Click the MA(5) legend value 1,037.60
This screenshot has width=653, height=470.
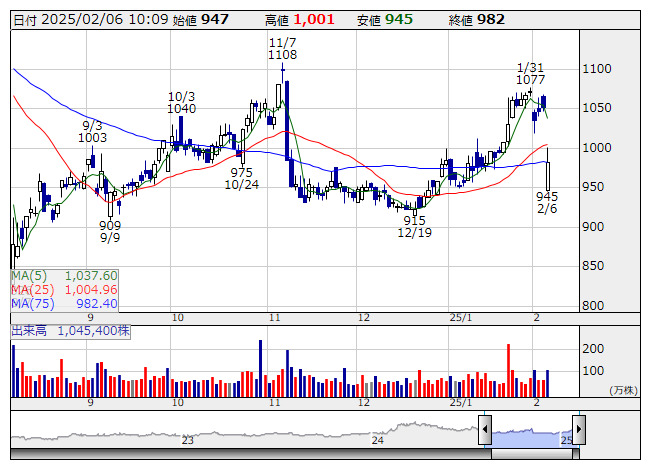click(x=91, y=276)
